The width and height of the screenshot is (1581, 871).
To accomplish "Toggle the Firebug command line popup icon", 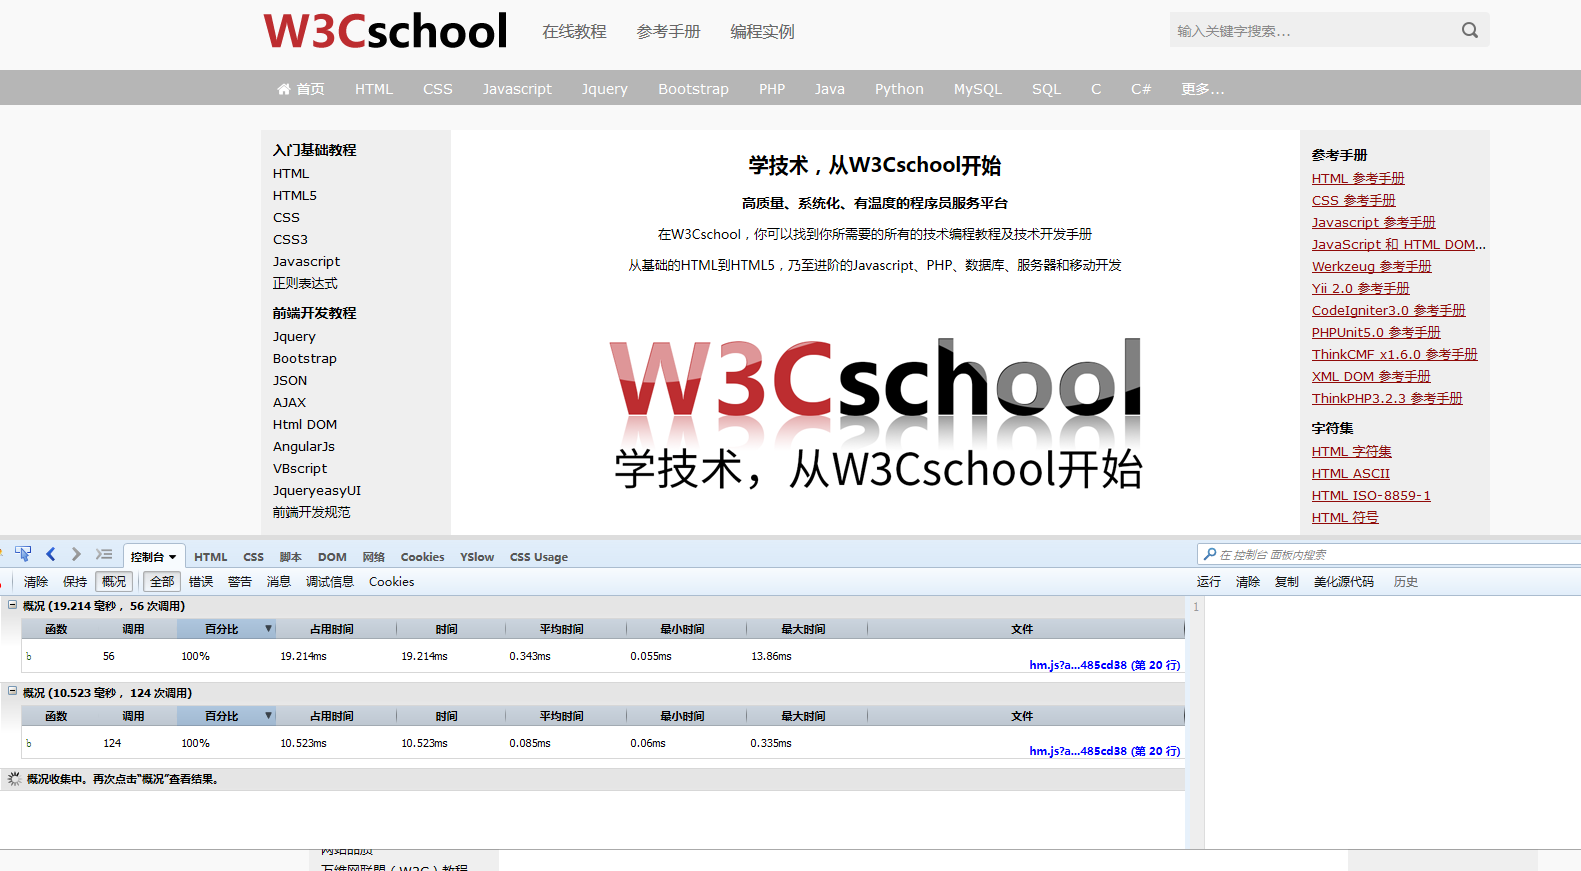I will (x=104, y=554).
